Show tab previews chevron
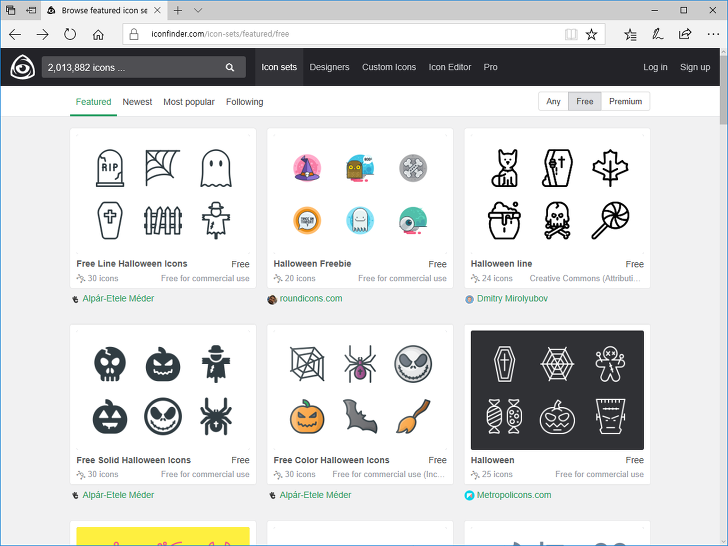This screenshot has width=728, height=546. (198, 10)
